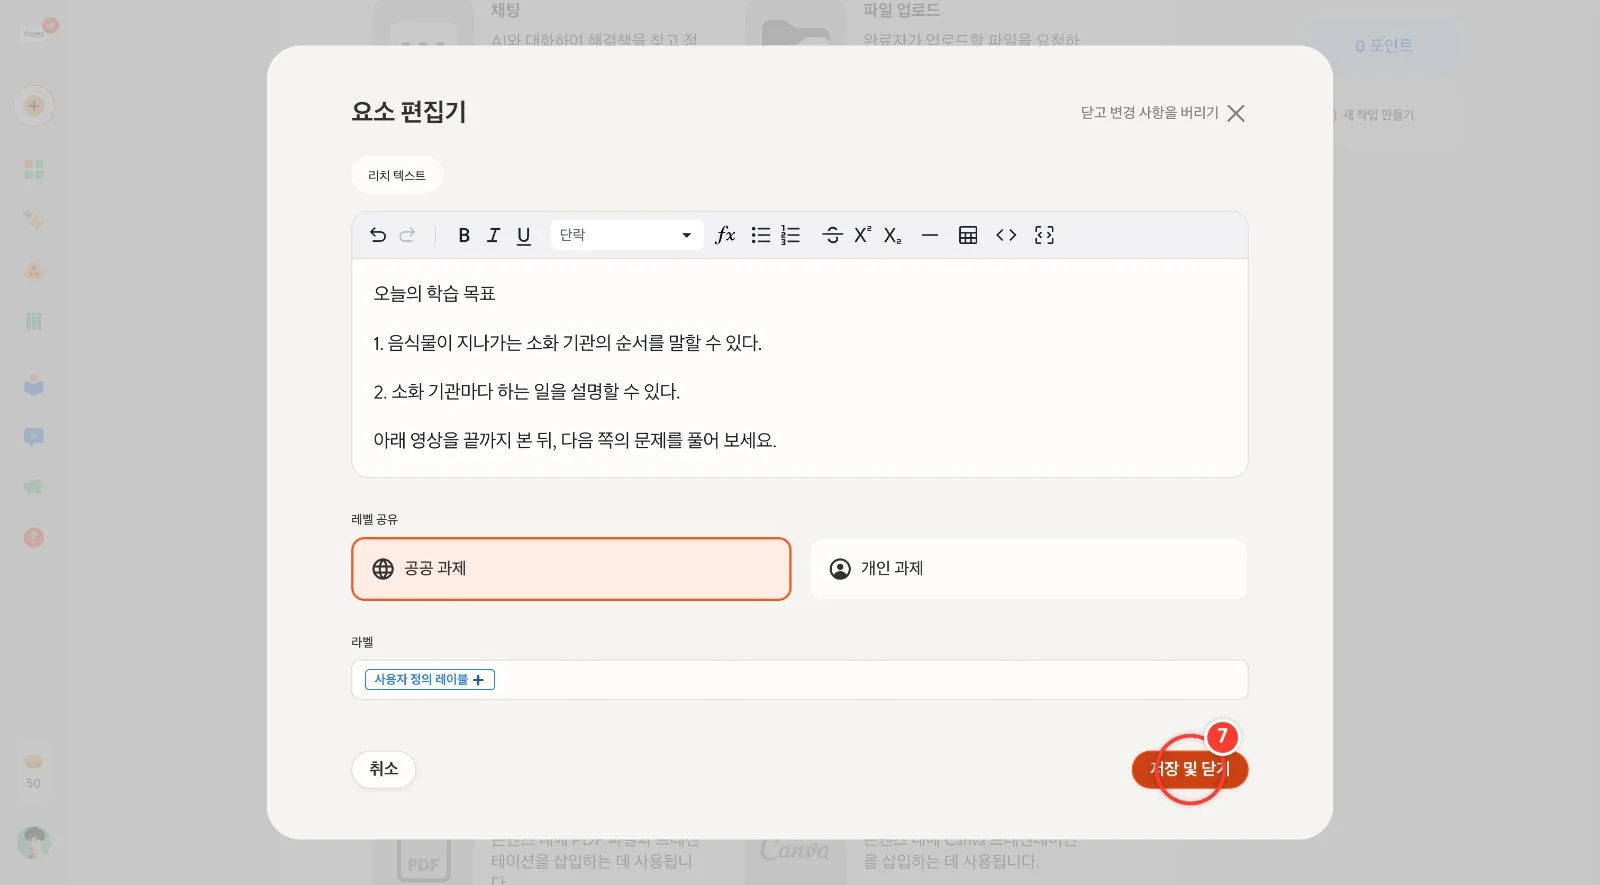Open the 단락 paragraph style dropdown
The width and height of the screenshot is (1600, 885).
click(x=627, y=235)
